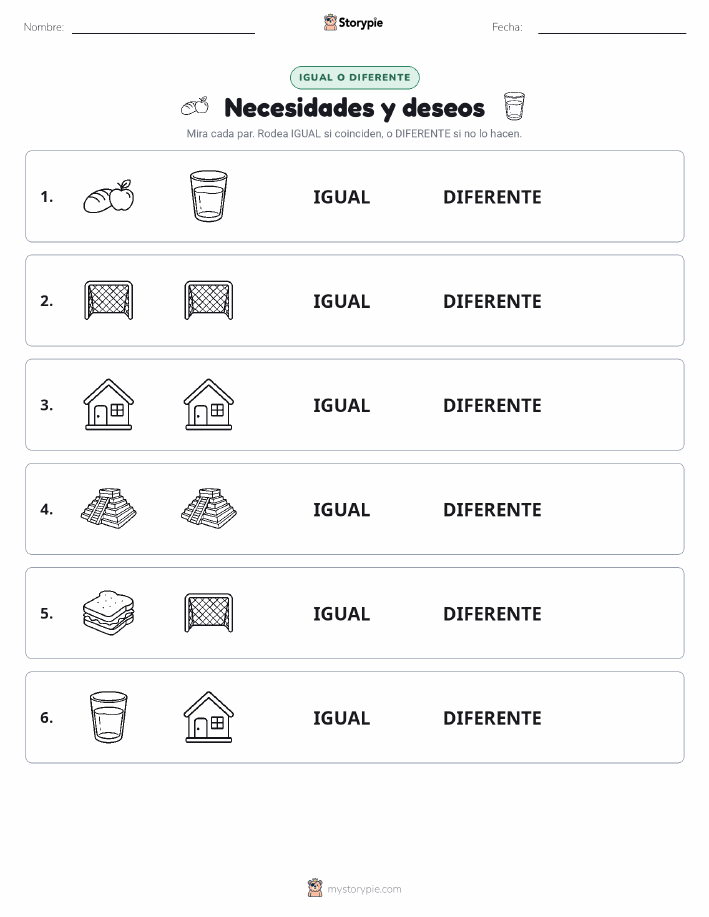Screen dimensions: 709x917
Task: Select the house icon in row 6
Action: point(209,717)
